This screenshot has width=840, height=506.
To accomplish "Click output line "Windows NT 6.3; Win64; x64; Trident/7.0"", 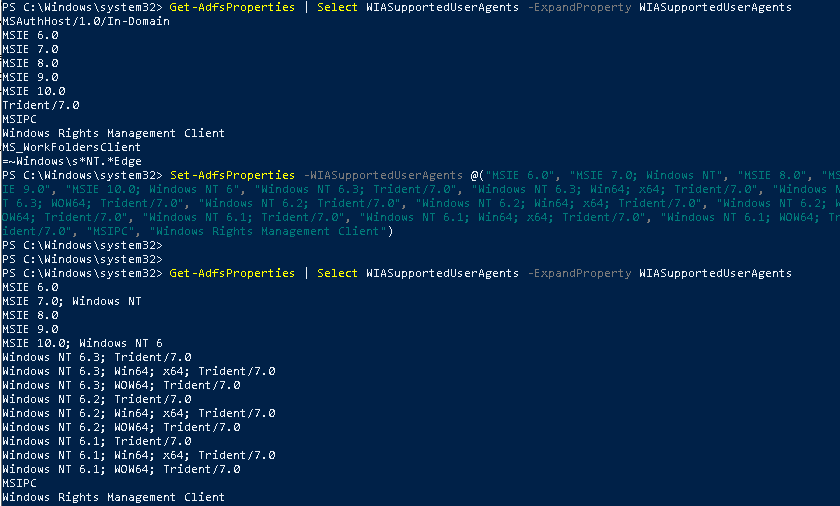I will click(x=138, y=371).
